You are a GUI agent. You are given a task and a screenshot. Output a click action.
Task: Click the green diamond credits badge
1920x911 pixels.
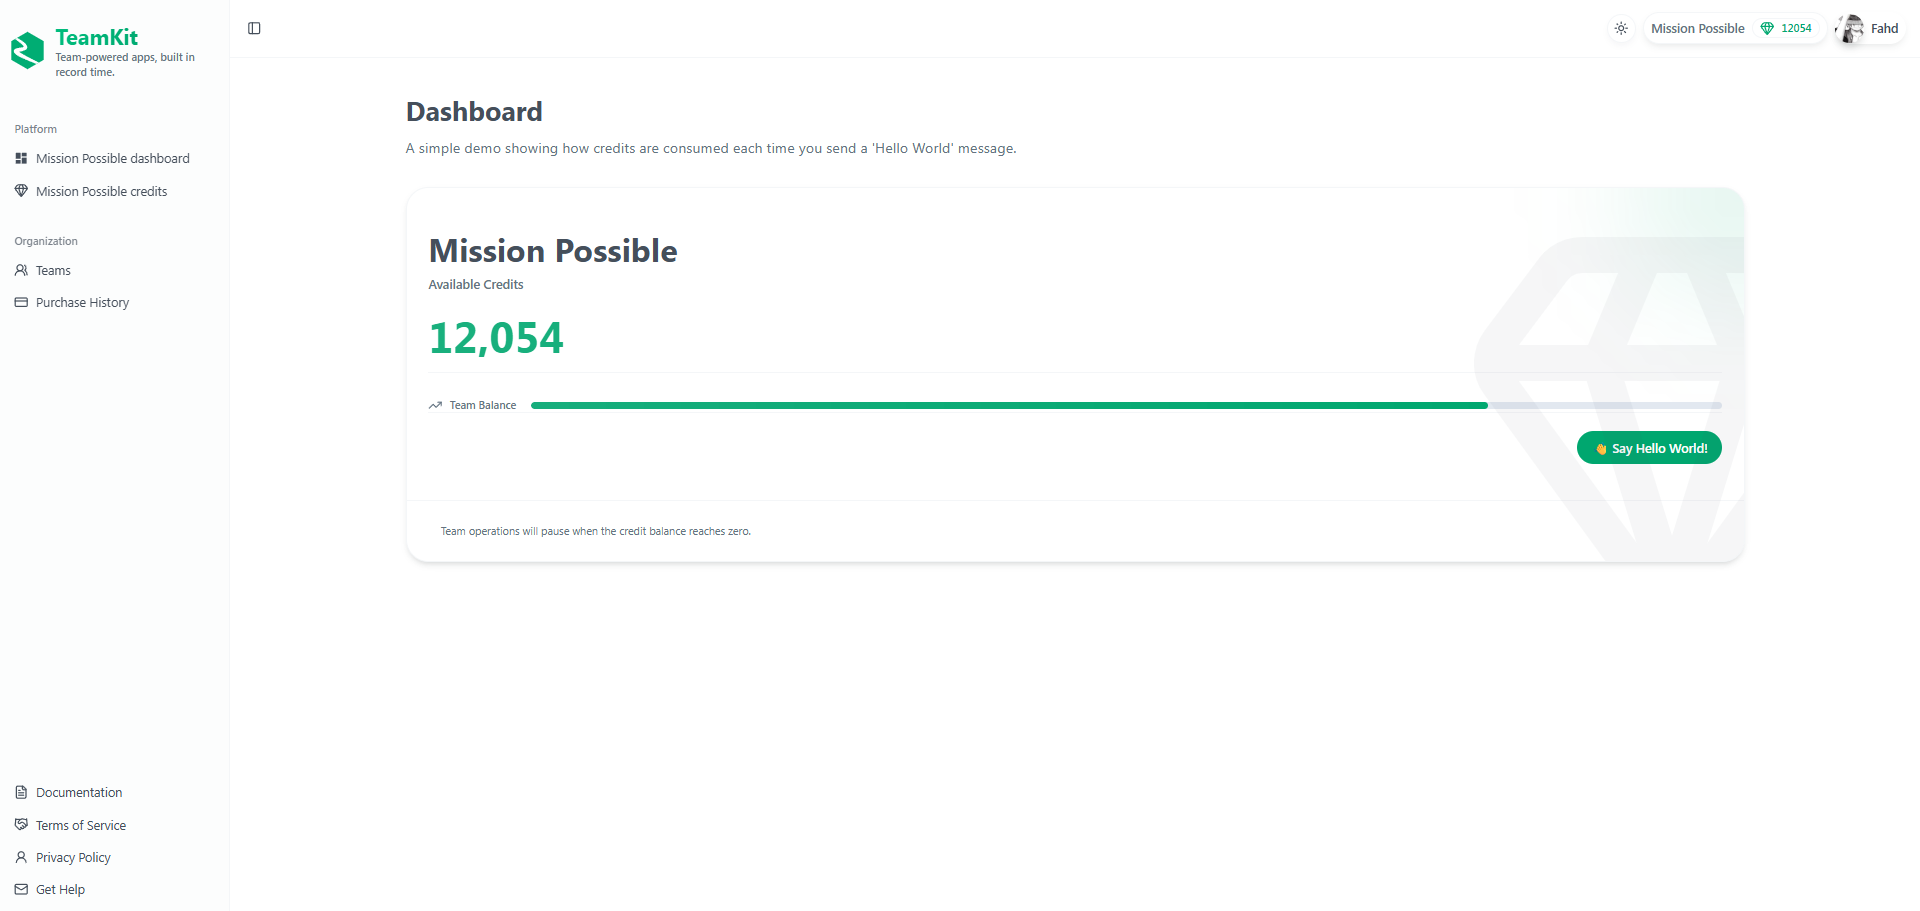(1786, 28)
